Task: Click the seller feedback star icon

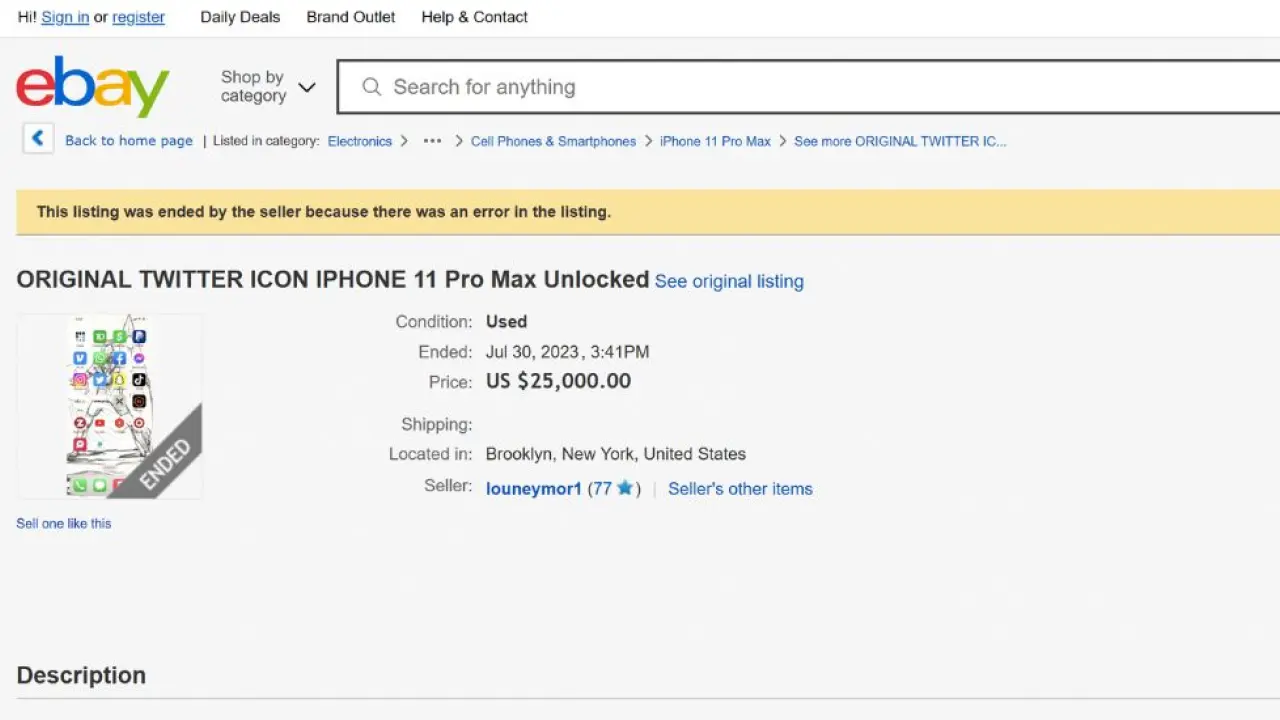Action: point(625,488)
